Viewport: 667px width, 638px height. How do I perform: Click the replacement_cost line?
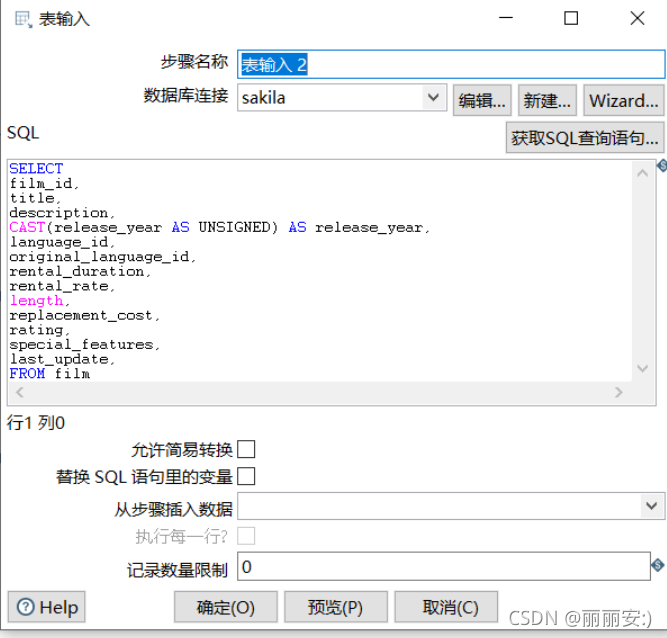pyautogui.click(x=85, y=315)
